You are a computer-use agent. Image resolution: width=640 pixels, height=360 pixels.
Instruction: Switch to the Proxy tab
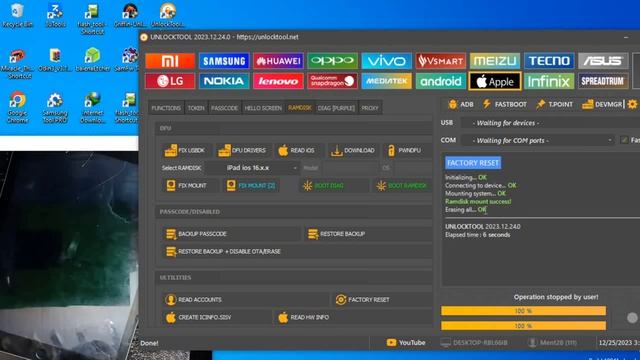coord(370,108)
